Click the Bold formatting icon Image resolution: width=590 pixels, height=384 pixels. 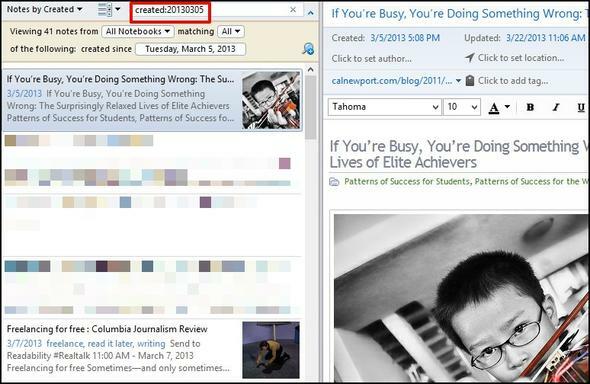click(x=530, y=107)
